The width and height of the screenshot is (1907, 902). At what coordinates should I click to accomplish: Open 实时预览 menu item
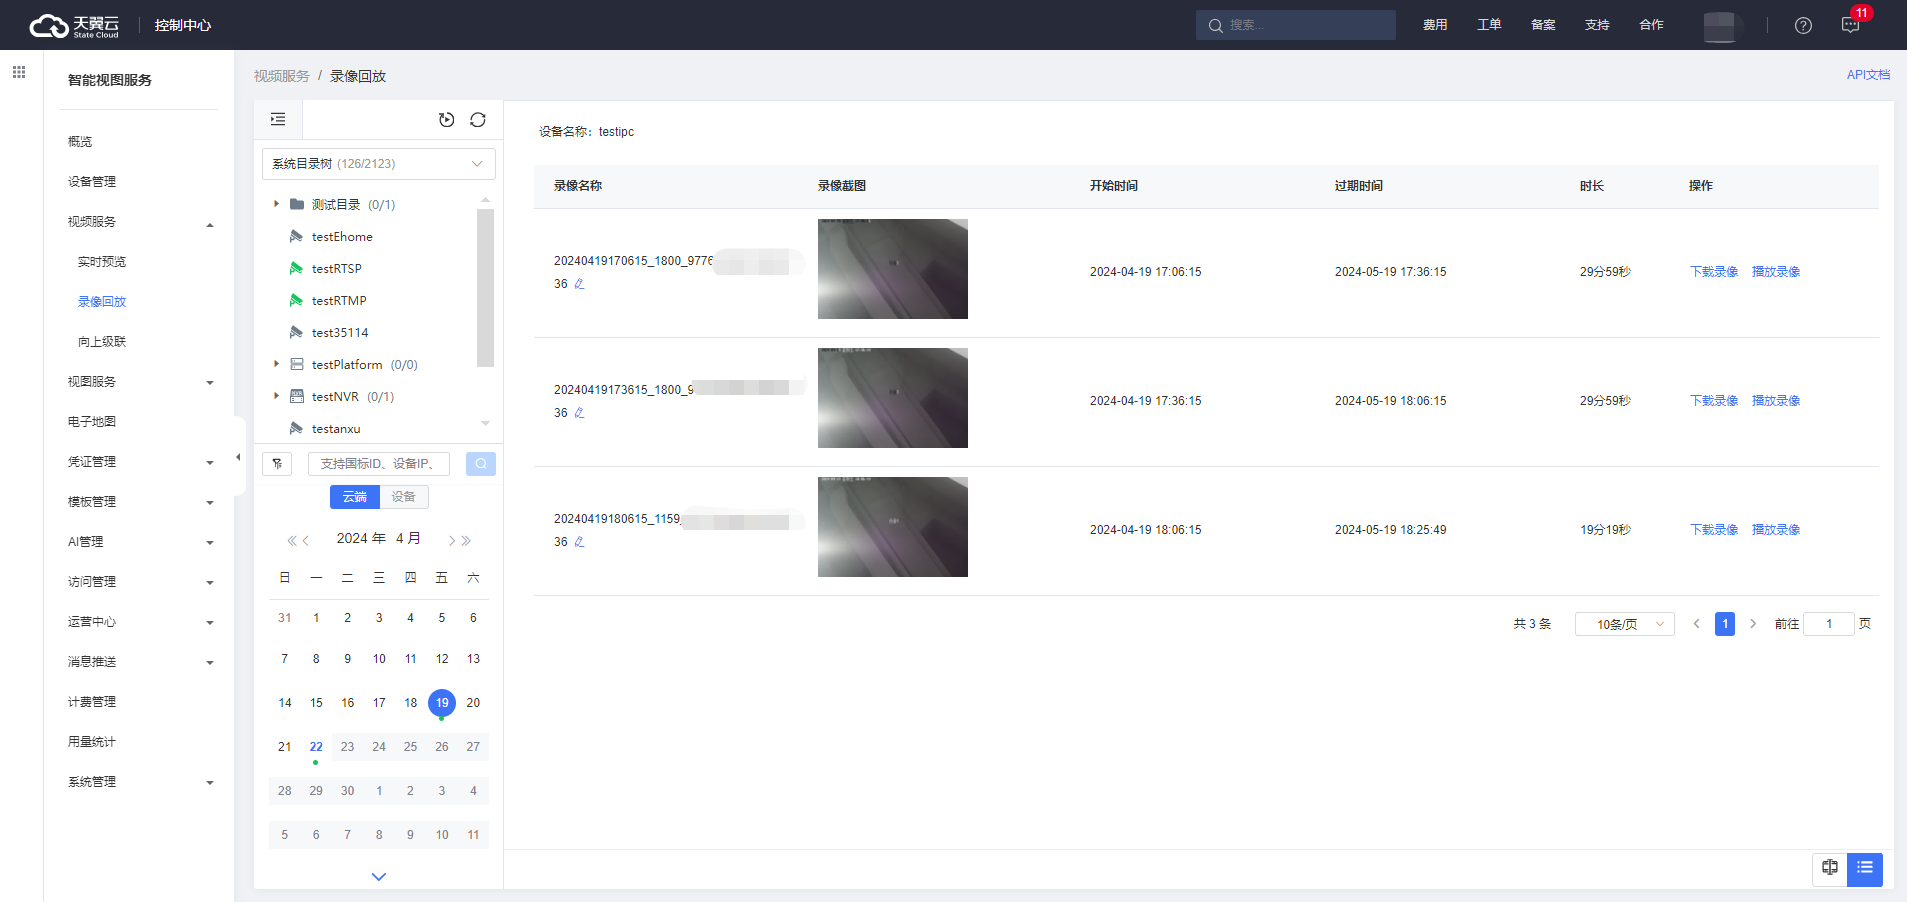coord(102,262)
